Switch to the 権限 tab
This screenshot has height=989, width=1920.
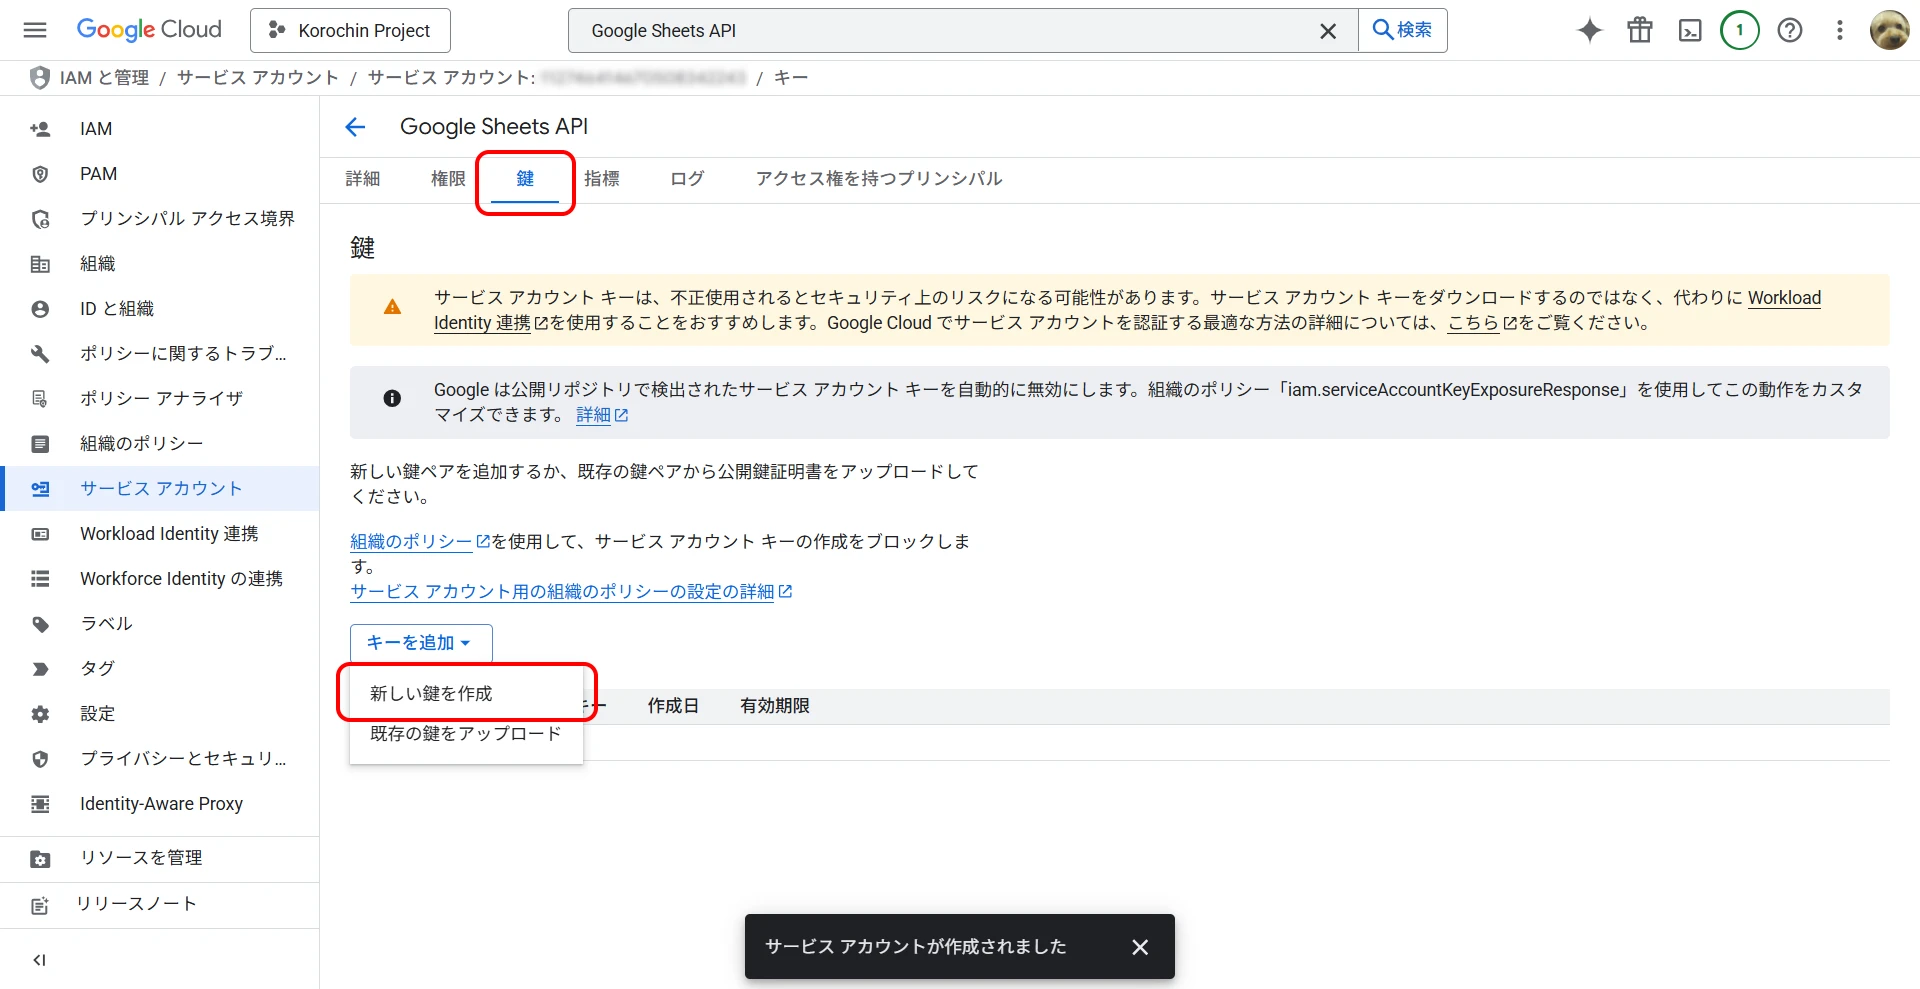448,179
